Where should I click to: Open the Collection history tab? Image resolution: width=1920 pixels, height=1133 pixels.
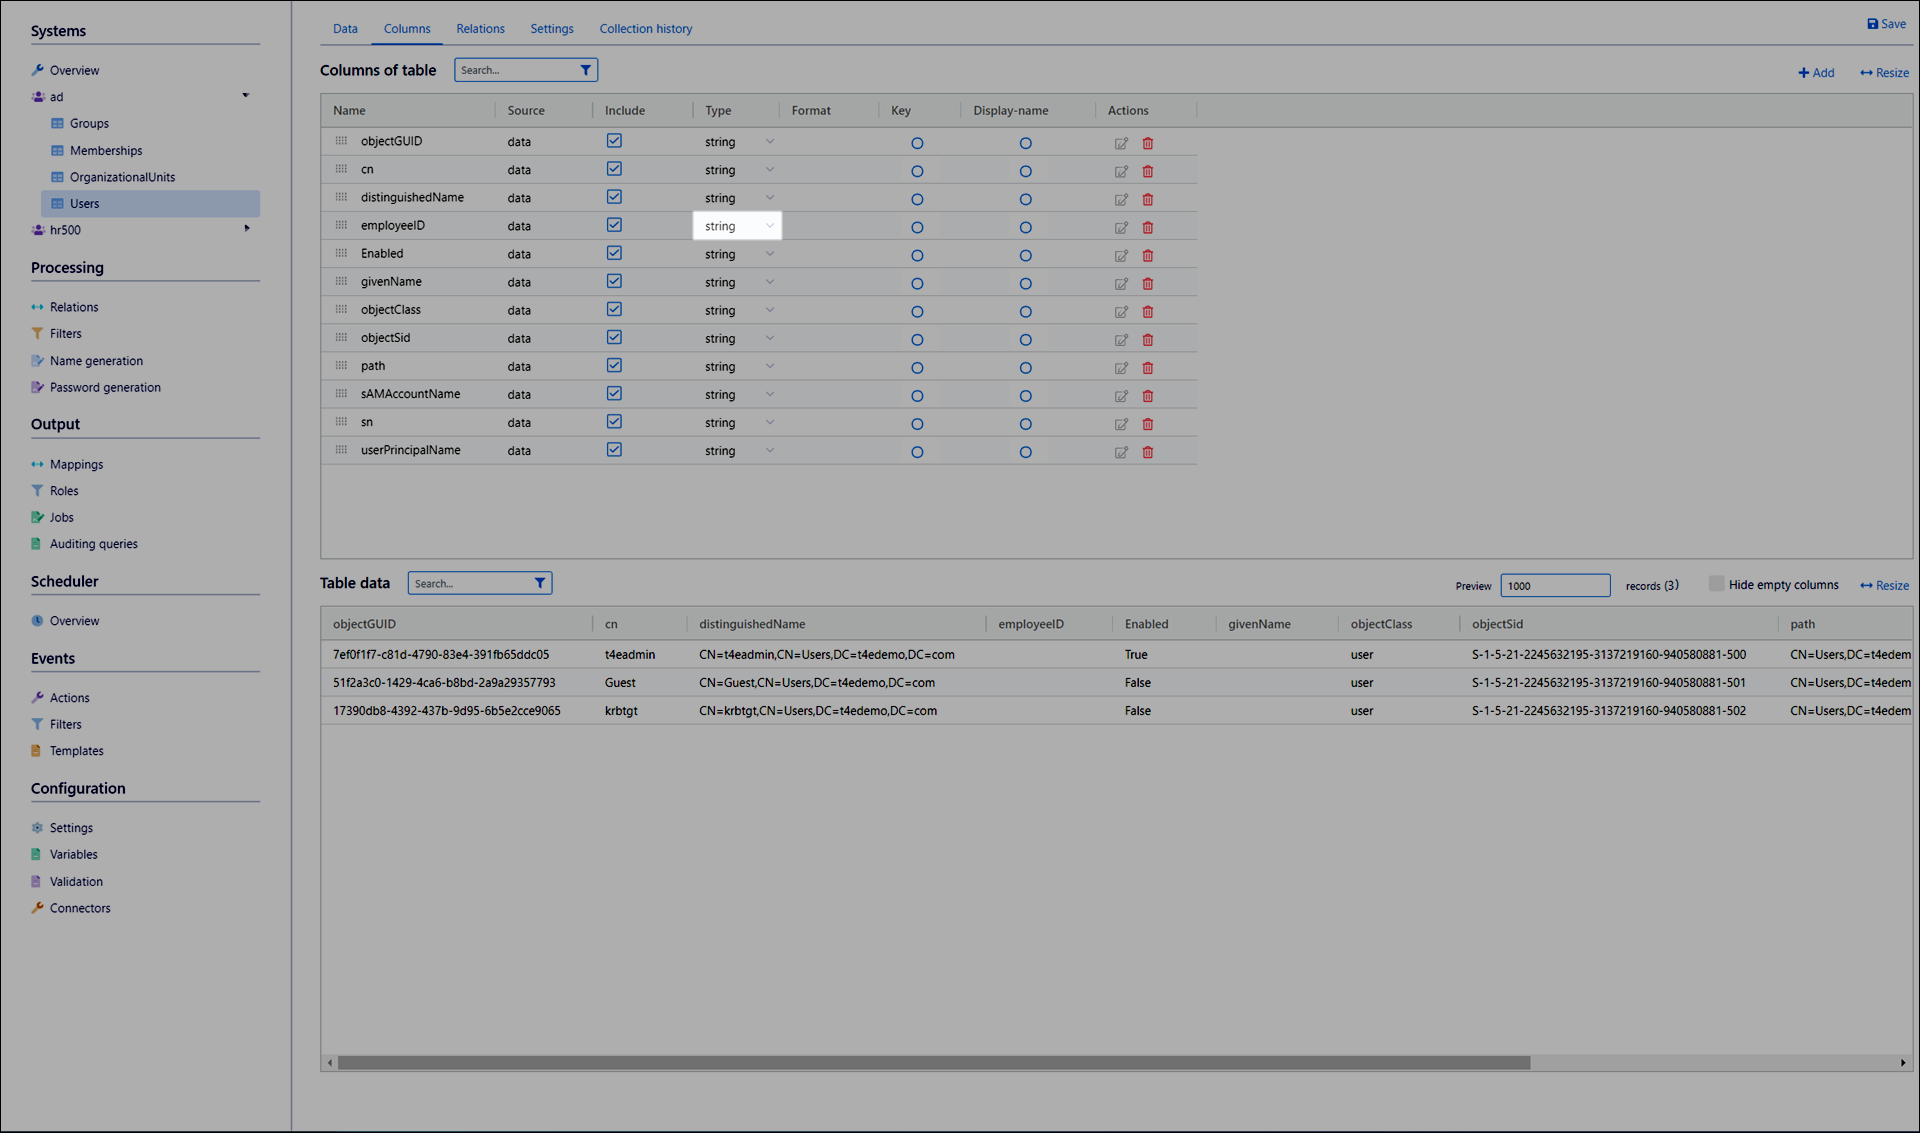645,29
